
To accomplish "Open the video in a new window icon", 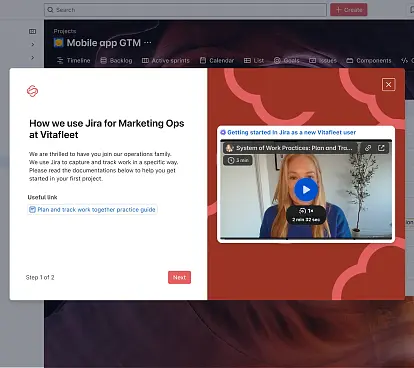I will (x=381, y=148).
